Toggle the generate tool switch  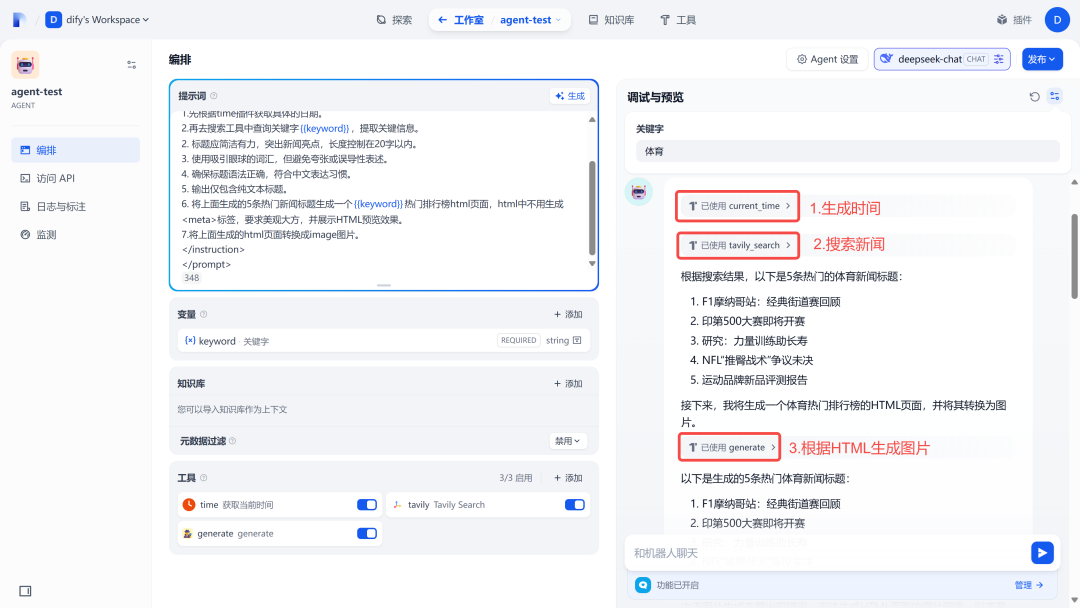[366, 533]
